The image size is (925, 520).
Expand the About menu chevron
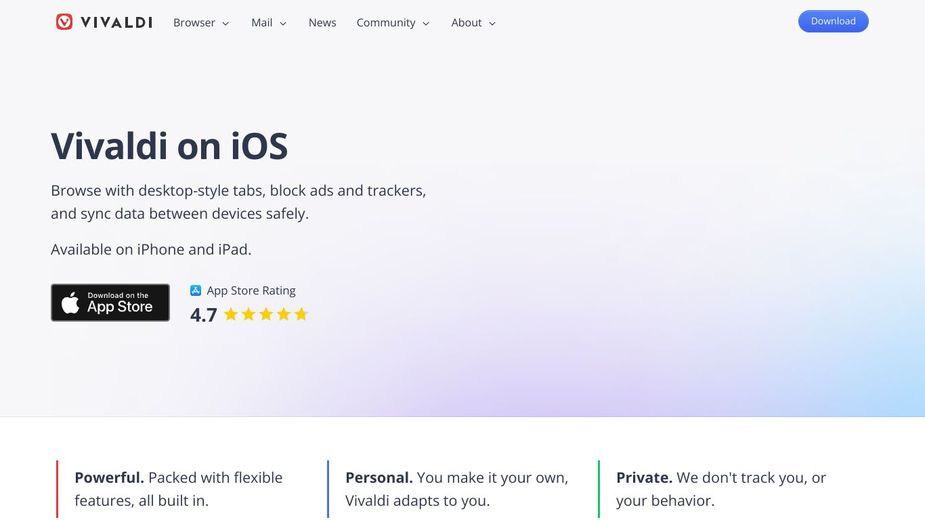click(492, 24)
